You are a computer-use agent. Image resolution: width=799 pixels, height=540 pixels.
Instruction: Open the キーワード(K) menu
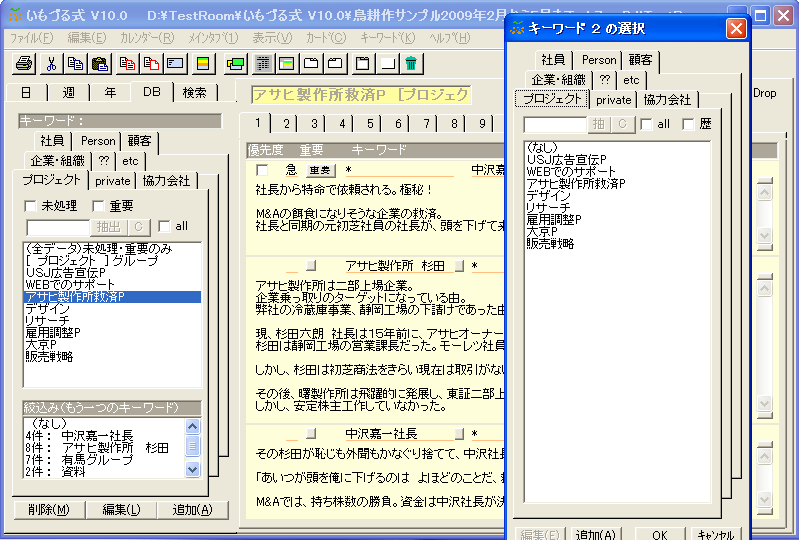pyautogui.click(x=388, y=38)
